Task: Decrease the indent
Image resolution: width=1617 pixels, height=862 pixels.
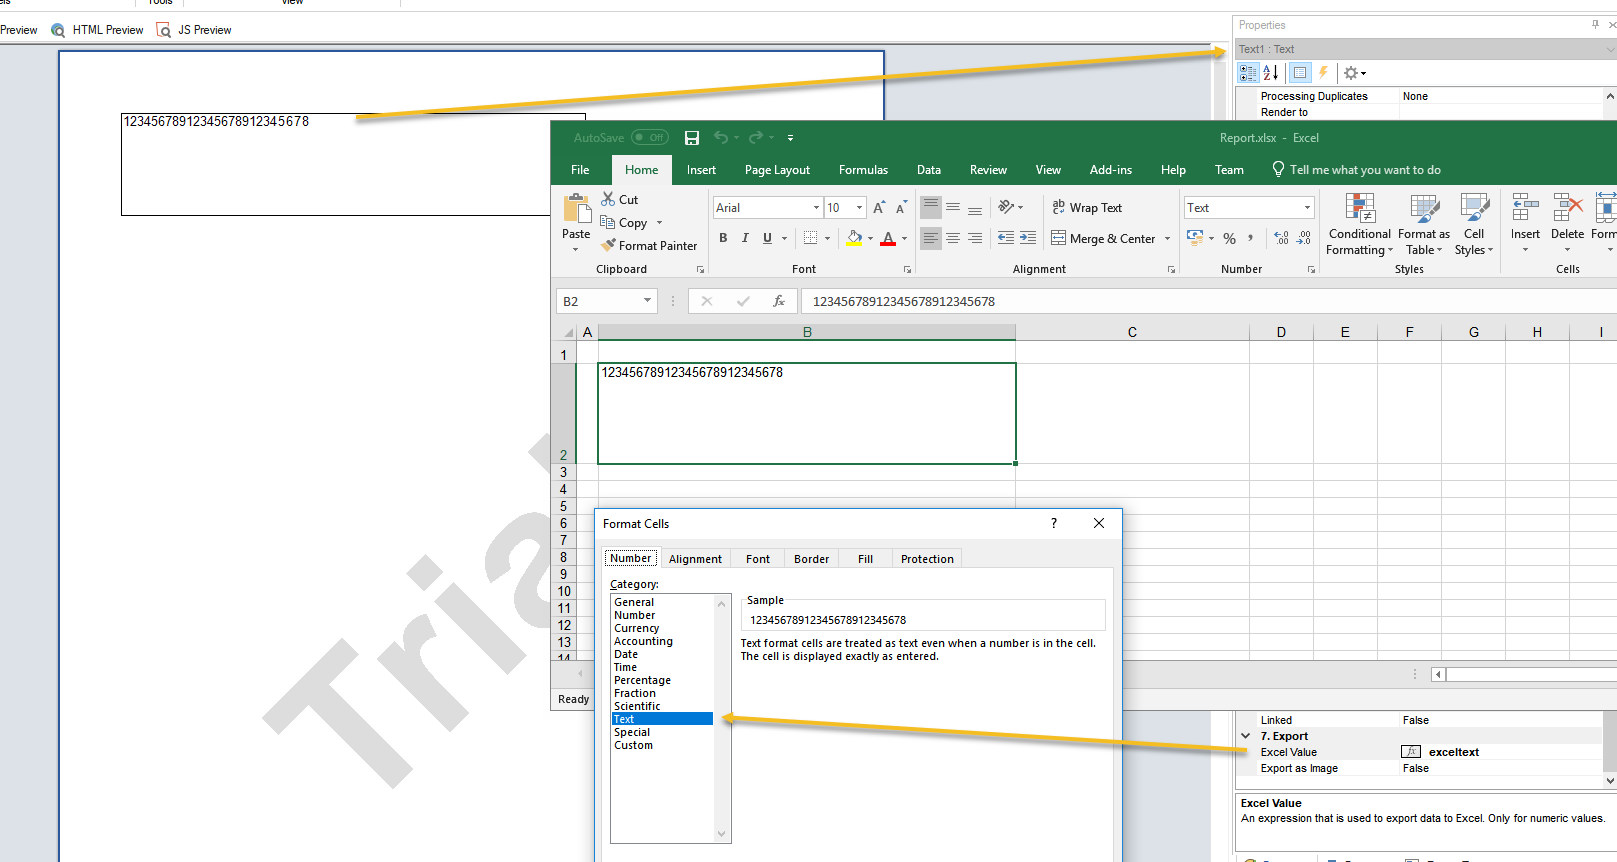Action: coord(1006,238)
